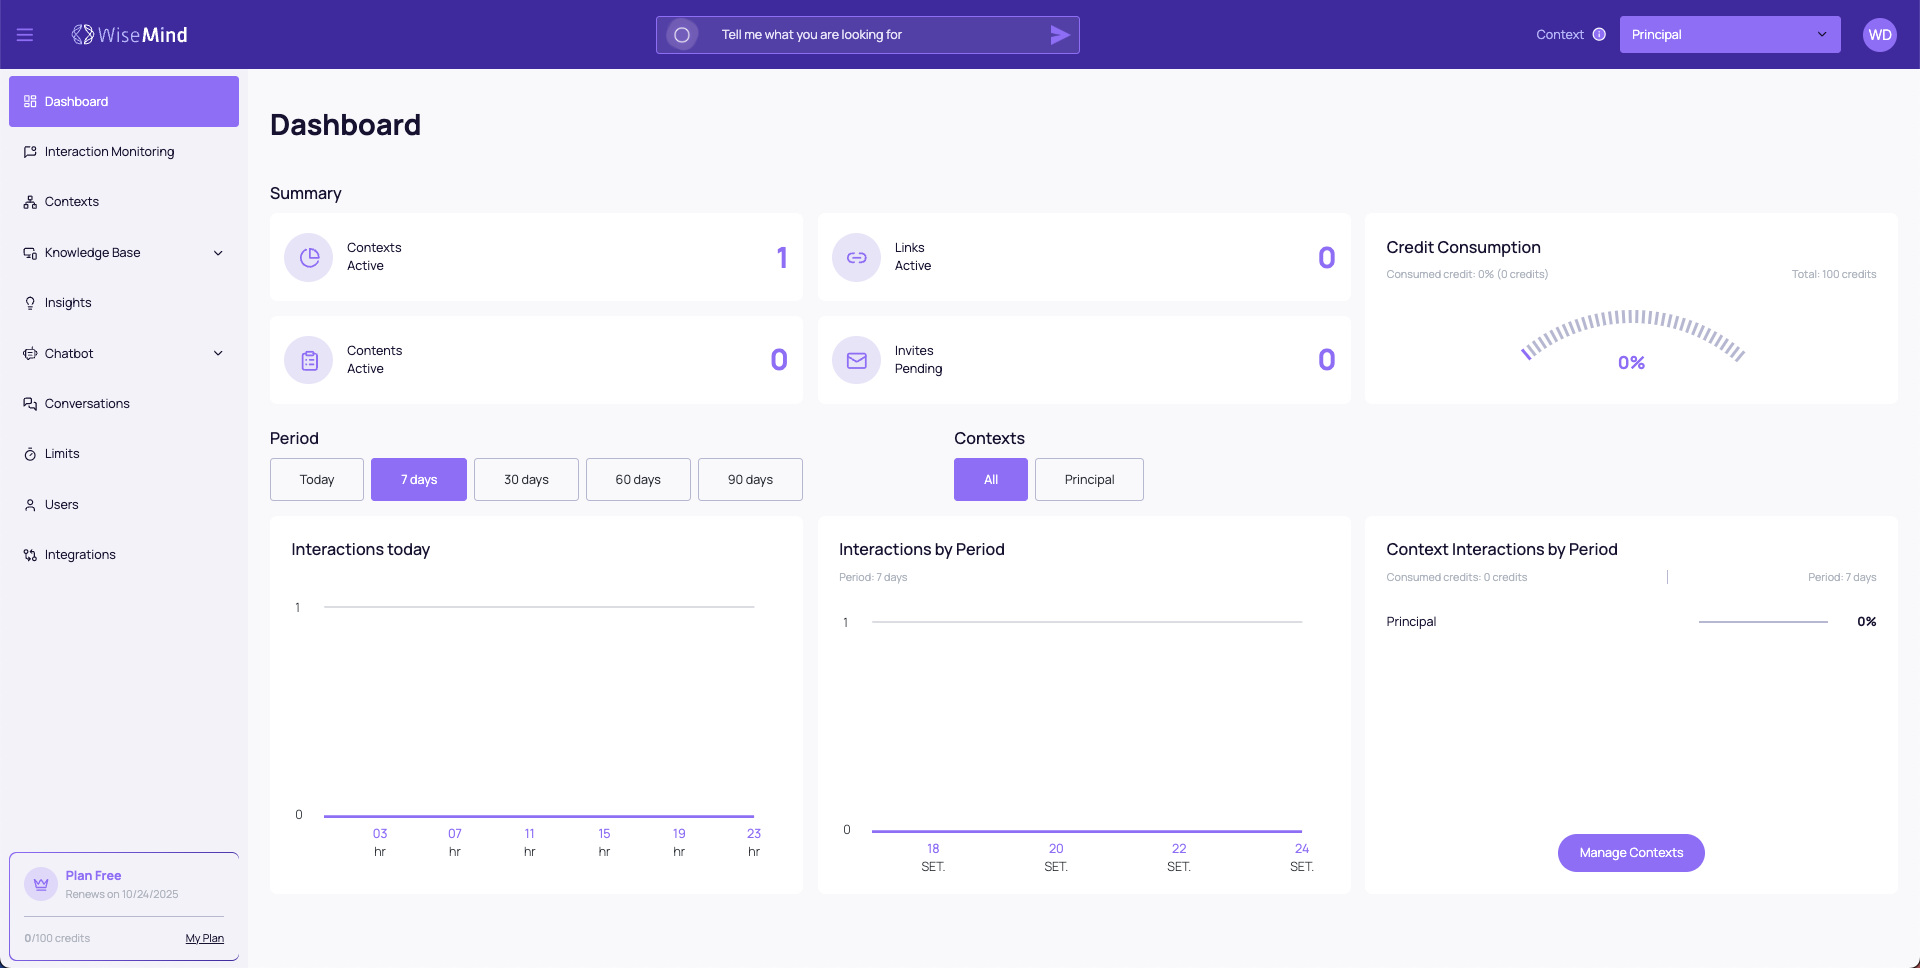This screenshot has height=968, width=1920.
Task: Switch period to 30 days
Action: (x=526, y=480)
